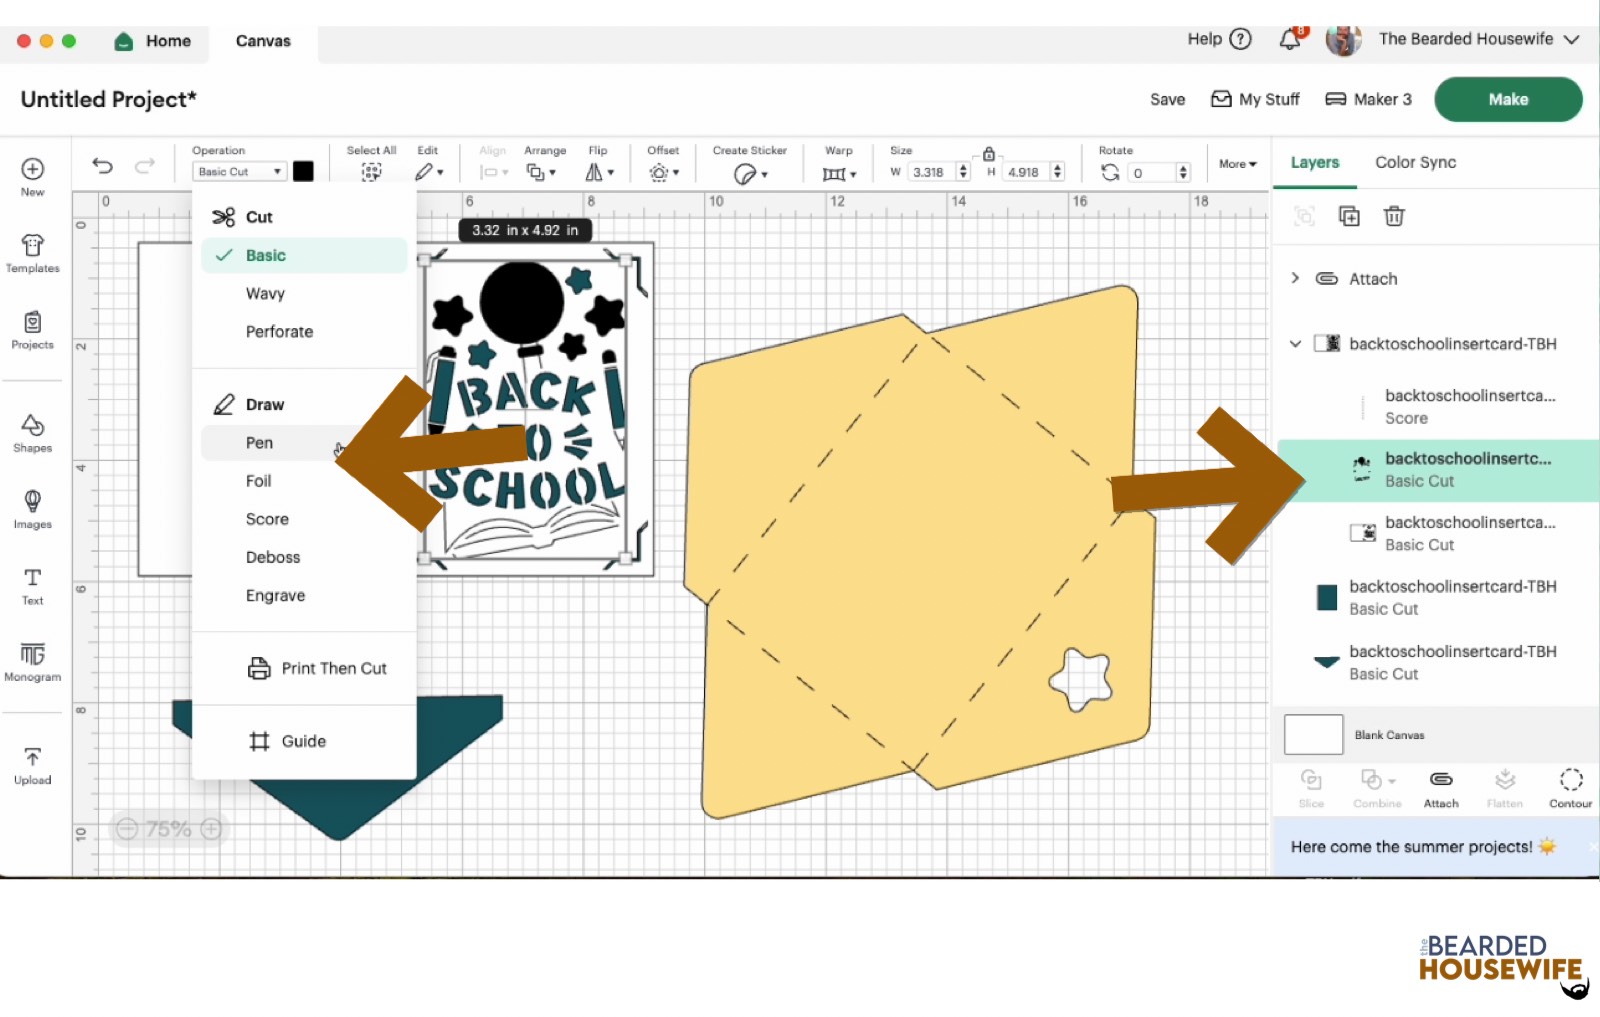
Task: Switch to the Color Sync tab
Action: pos(1415,162)
